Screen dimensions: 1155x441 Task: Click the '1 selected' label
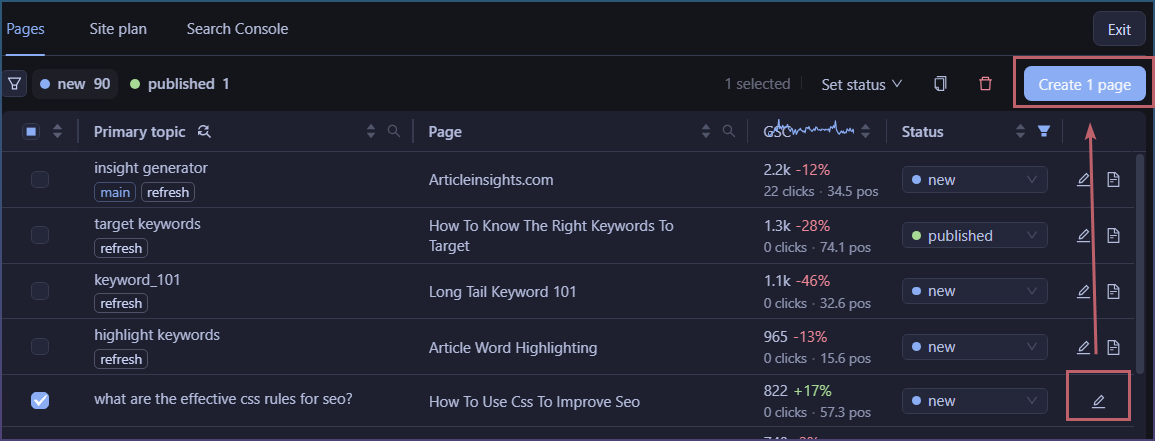(x=757, y=84)
